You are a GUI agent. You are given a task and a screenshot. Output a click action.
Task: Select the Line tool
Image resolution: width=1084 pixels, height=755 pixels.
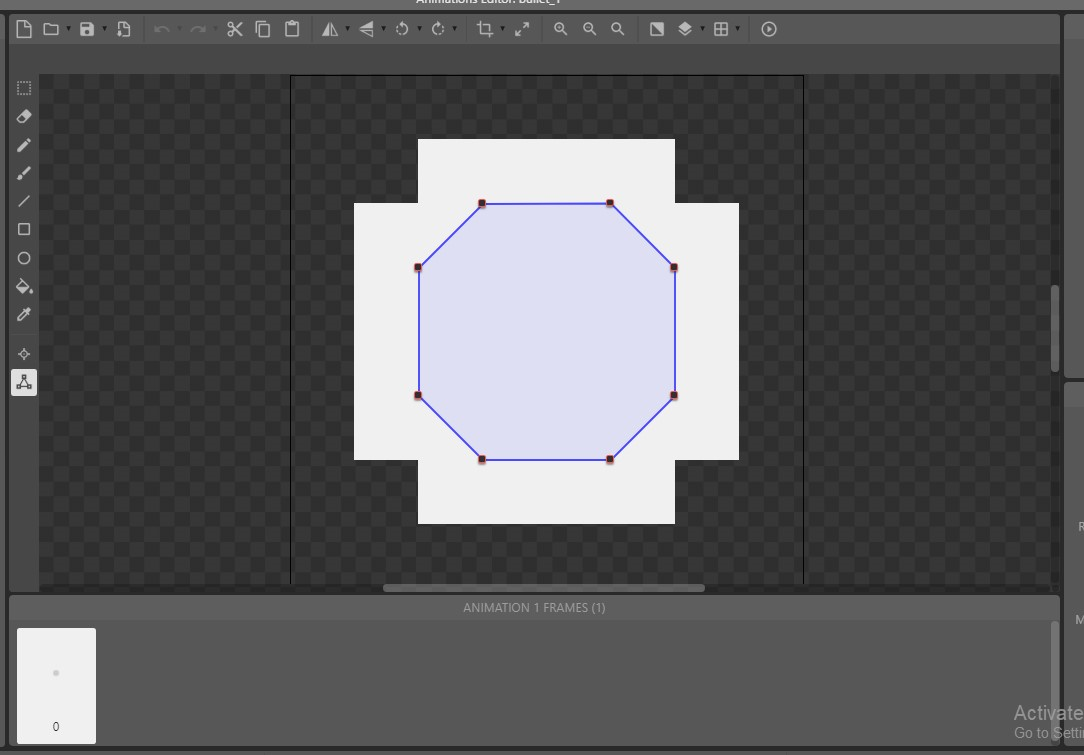[x=24, y=201]
